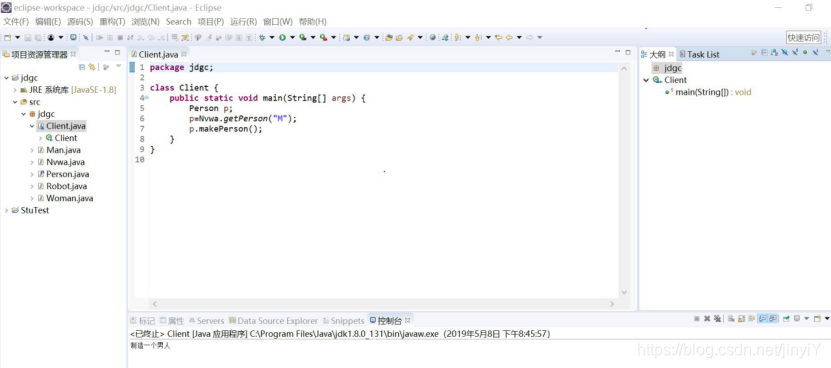Image resolution: width=831 pixels, height=368 pixels.
Task: Open project explorer view menu triangle
Action: 119,66
